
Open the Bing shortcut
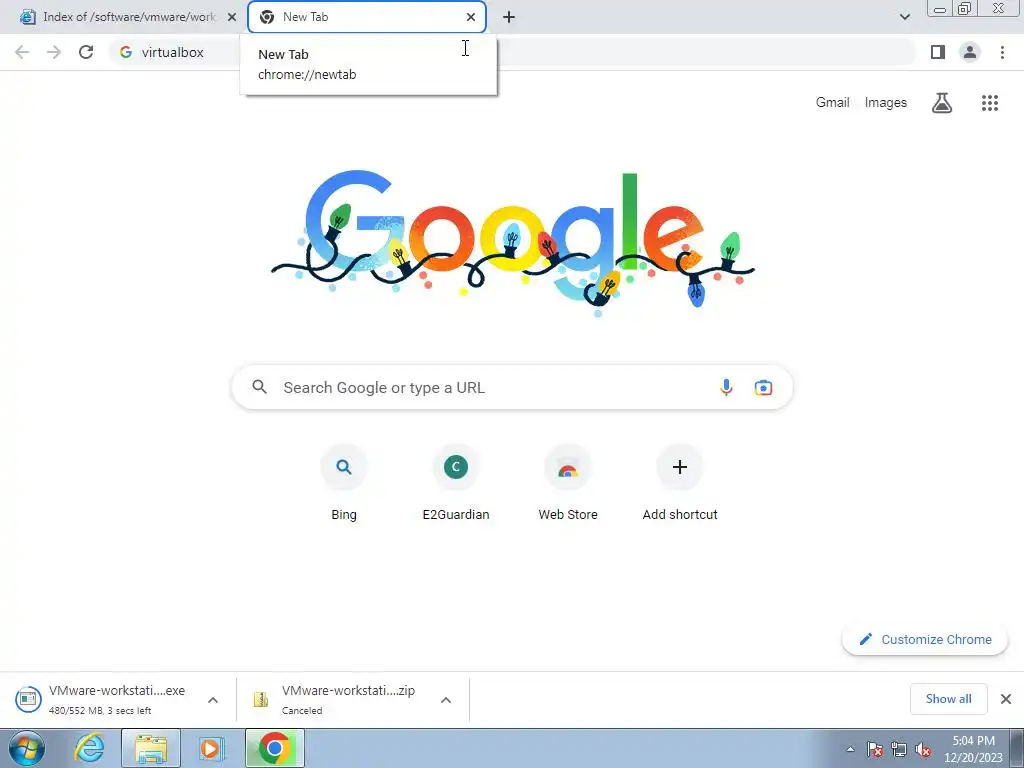344,483
